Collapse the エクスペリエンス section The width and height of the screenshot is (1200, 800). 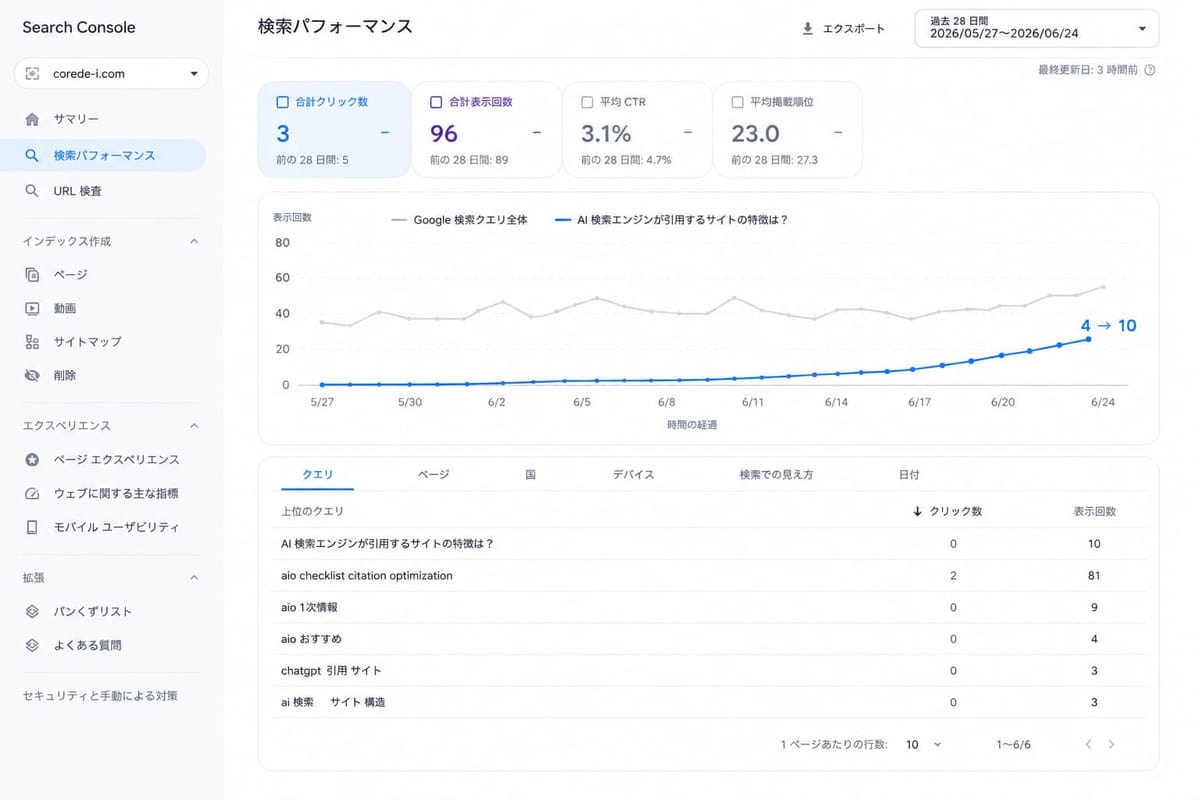[x=194, y=425]
